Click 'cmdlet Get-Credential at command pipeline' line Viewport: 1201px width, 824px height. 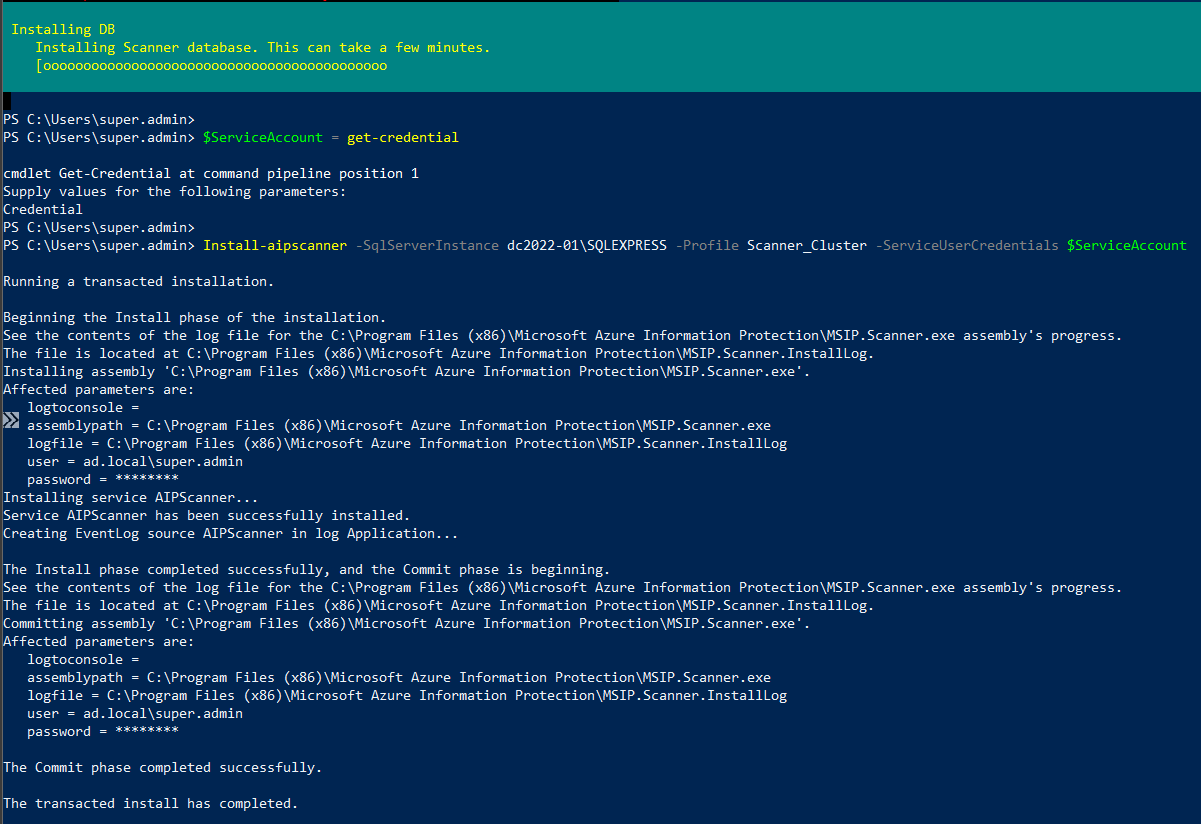211,173
